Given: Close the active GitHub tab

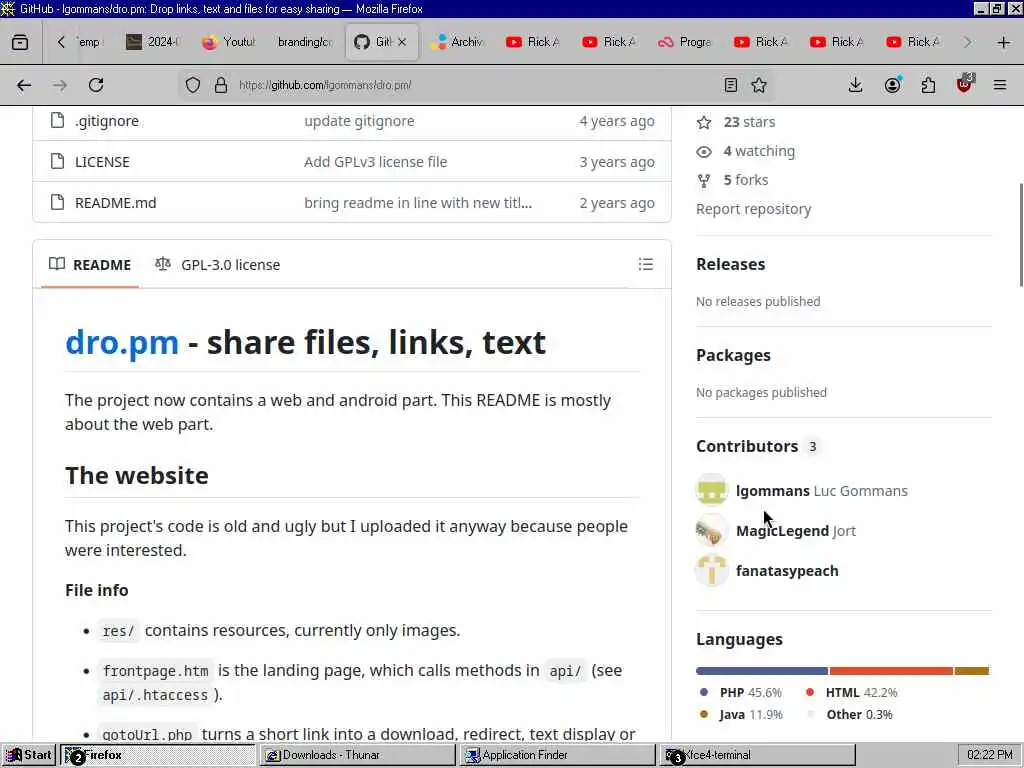Looking at the screenshot, I should (402, 42).
